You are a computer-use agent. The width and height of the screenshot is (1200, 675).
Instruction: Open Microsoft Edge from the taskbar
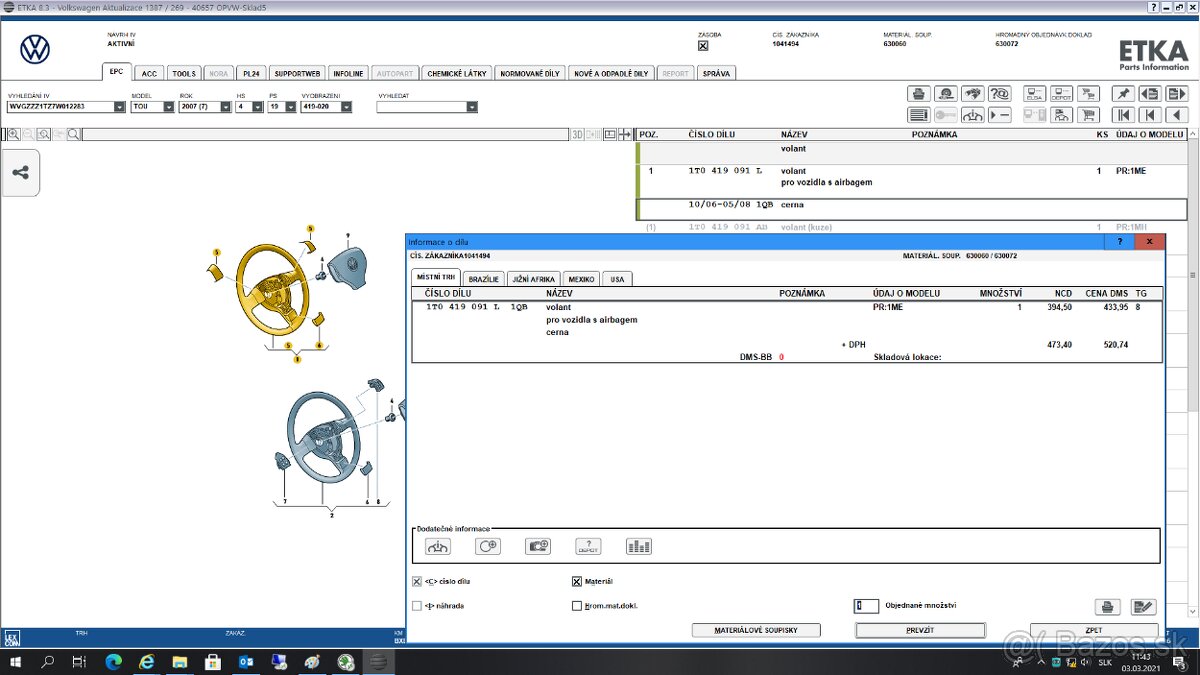coord(113,662)
